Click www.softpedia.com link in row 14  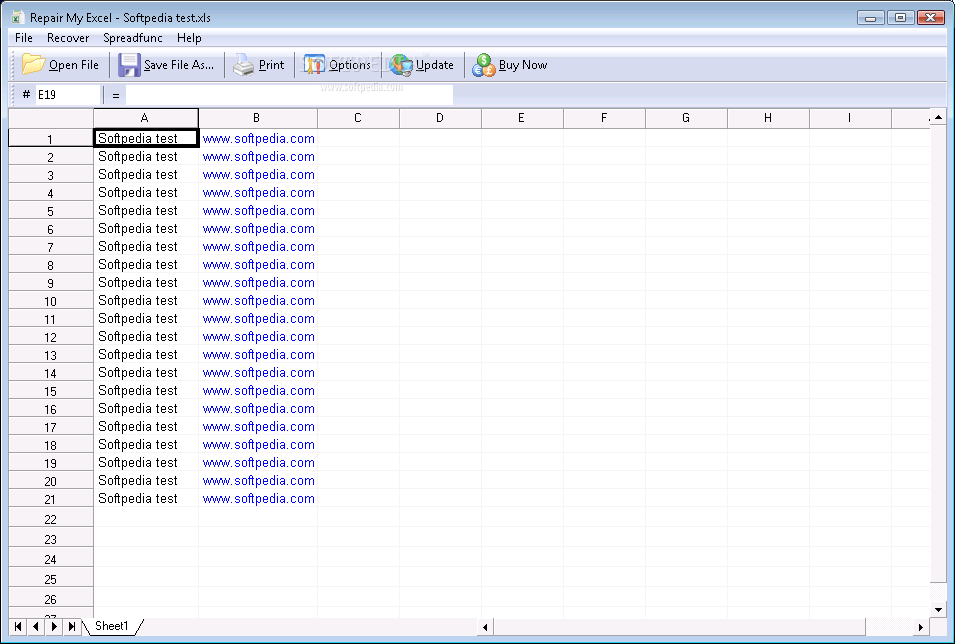click(259, 372)
